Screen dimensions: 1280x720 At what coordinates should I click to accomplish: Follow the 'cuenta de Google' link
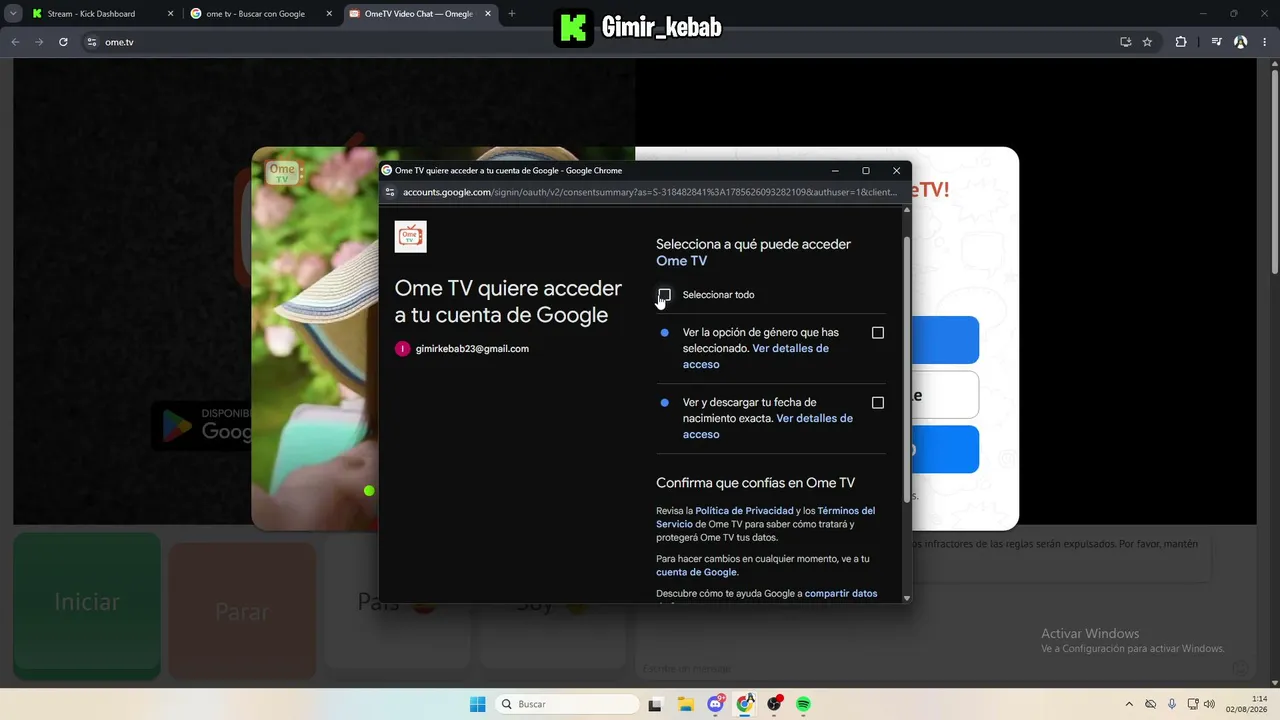pos(696,572)
